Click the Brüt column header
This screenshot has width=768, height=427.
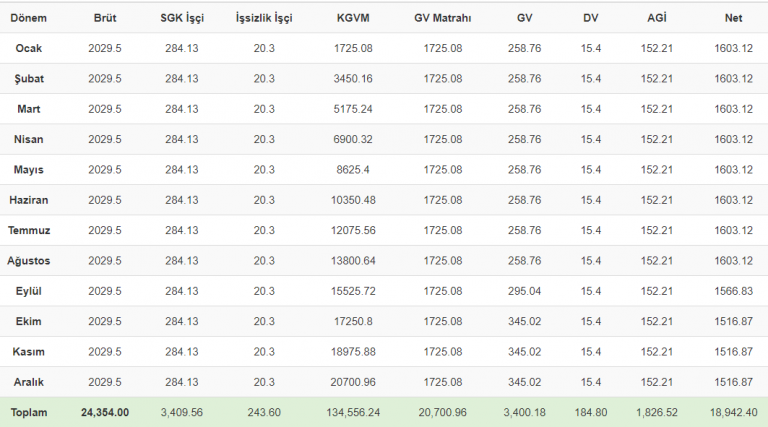pos(104,18)
